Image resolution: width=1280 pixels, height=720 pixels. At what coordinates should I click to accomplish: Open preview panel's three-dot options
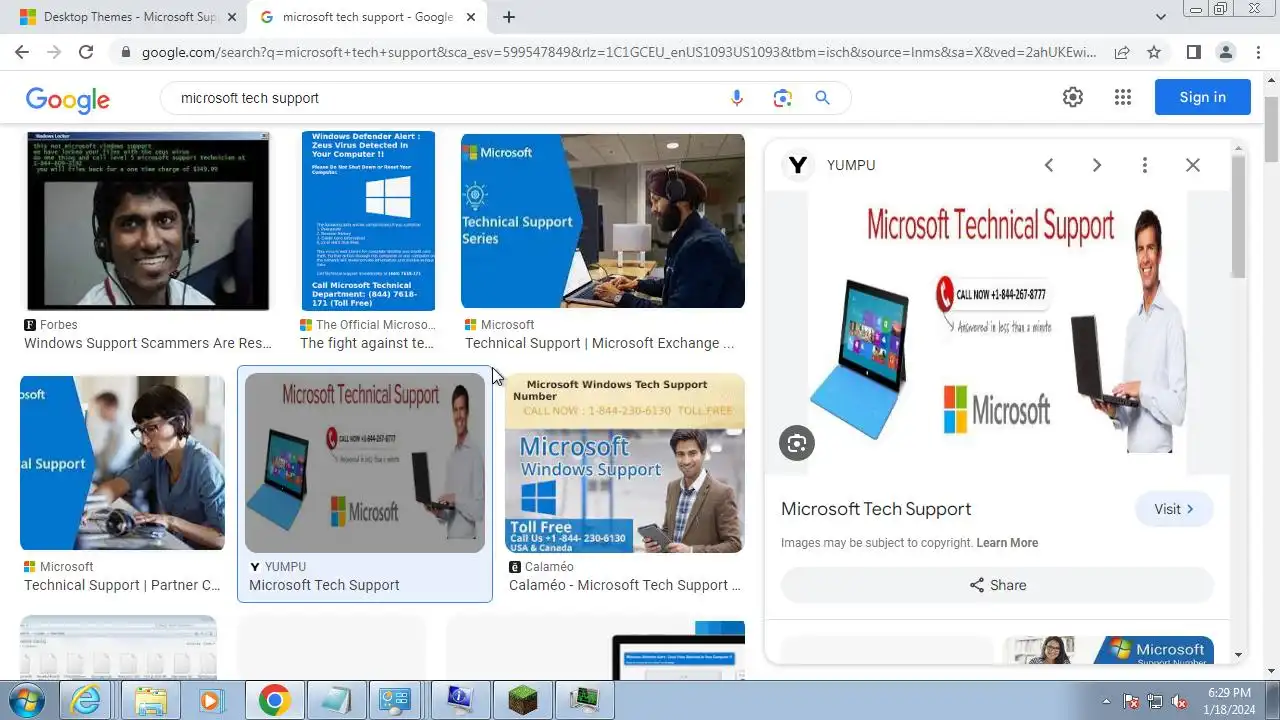coord(1145,165)
